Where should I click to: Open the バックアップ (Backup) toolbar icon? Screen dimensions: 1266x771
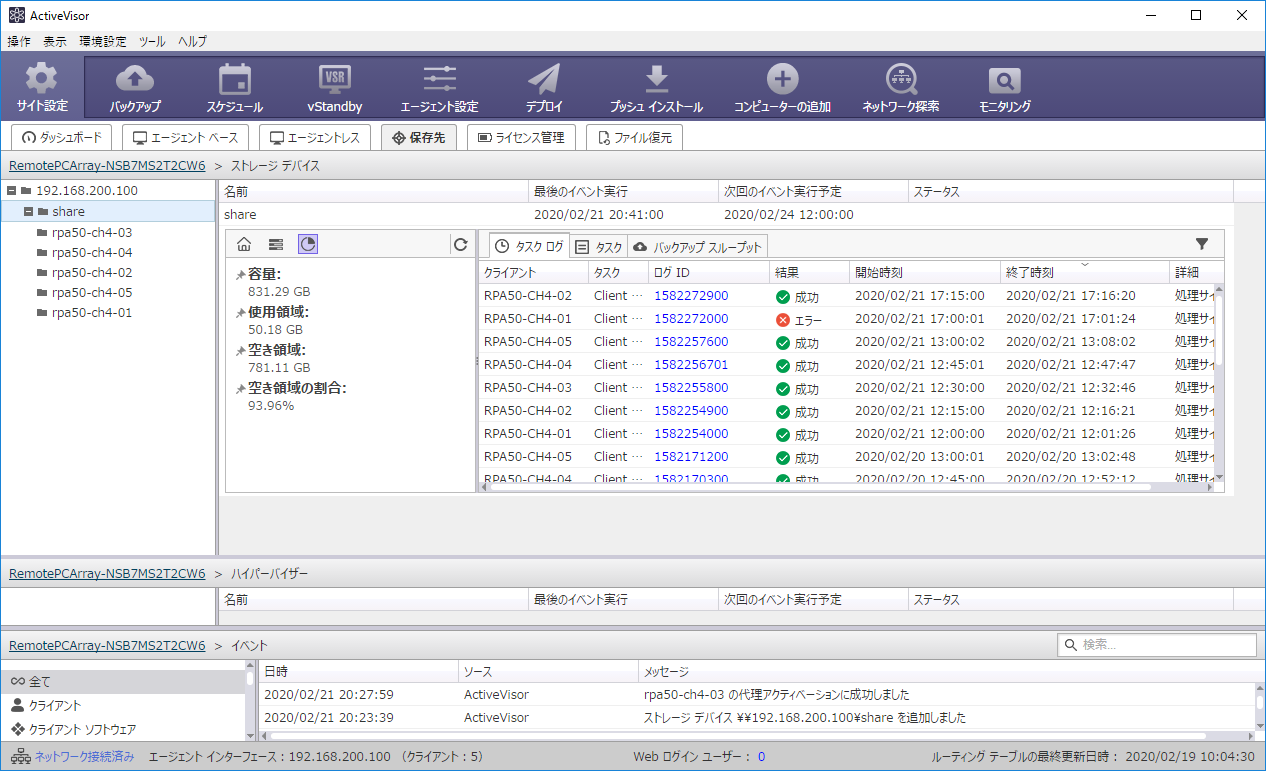135,79
